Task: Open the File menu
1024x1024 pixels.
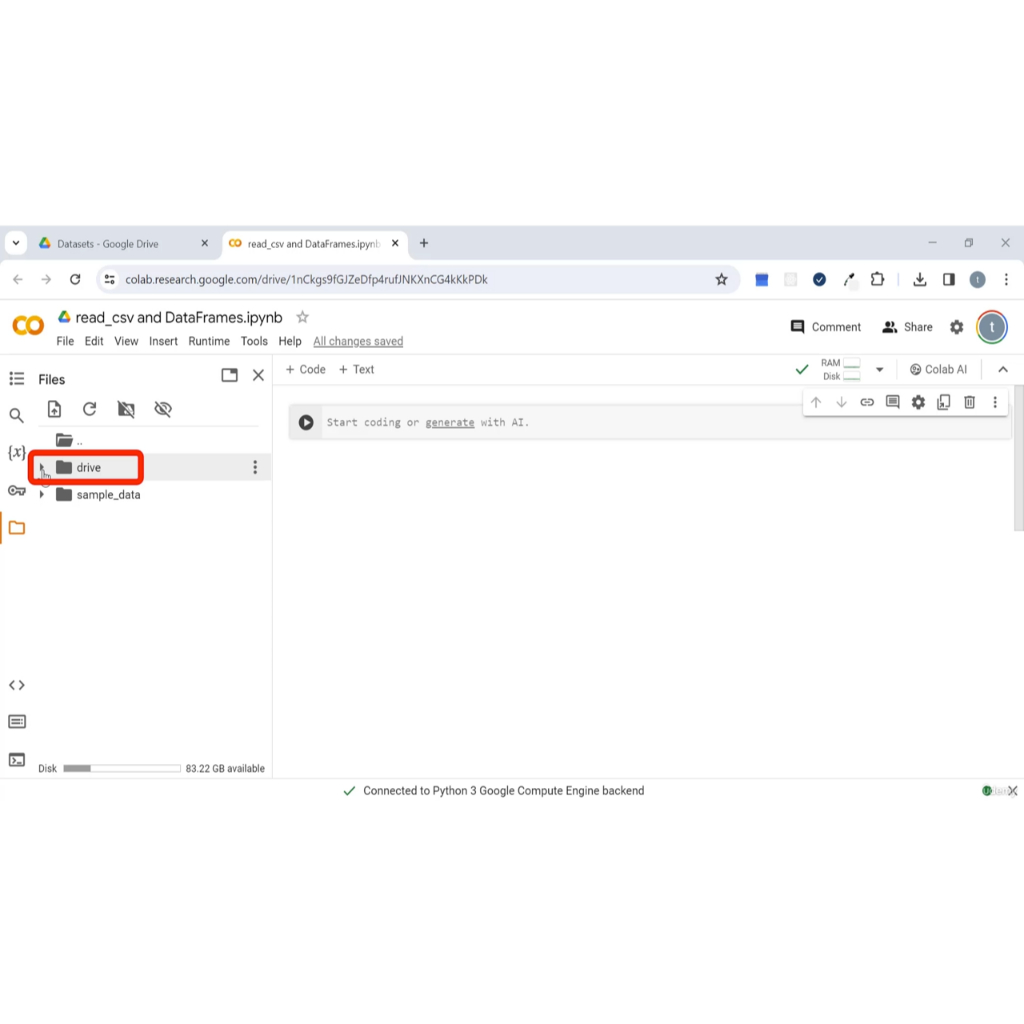Action: 65,342
